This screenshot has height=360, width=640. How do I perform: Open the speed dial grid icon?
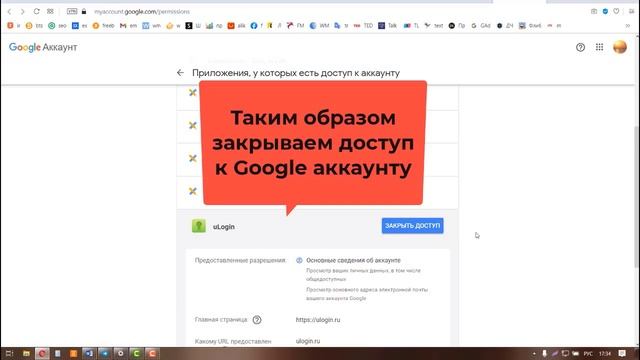(x=50, y=11)
